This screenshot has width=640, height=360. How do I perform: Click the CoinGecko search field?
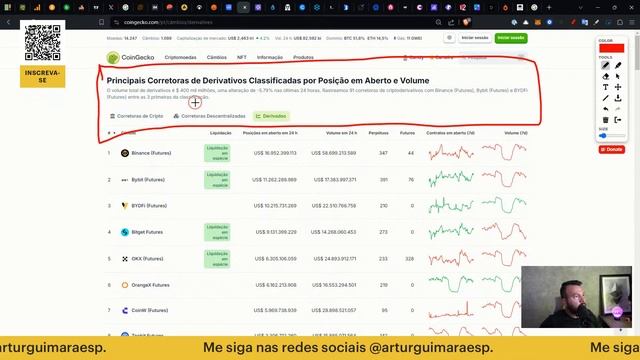point(493,58)
